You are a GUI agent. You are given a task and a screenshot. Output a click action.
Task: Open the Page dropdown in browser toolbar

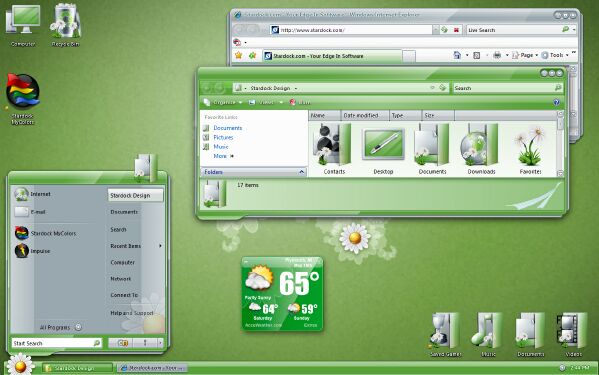point(525,55)
